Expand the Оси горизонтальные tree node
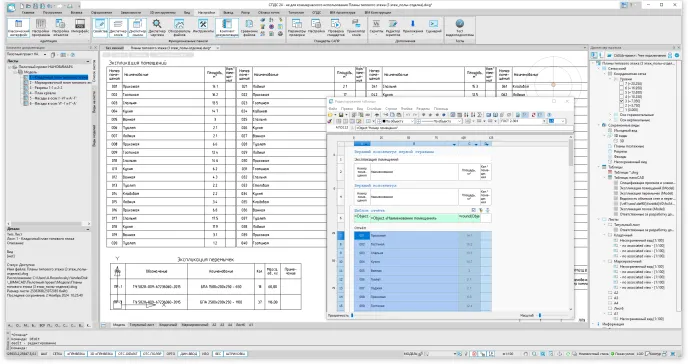The height and width of the screenshot is (364, 688). 611,115
